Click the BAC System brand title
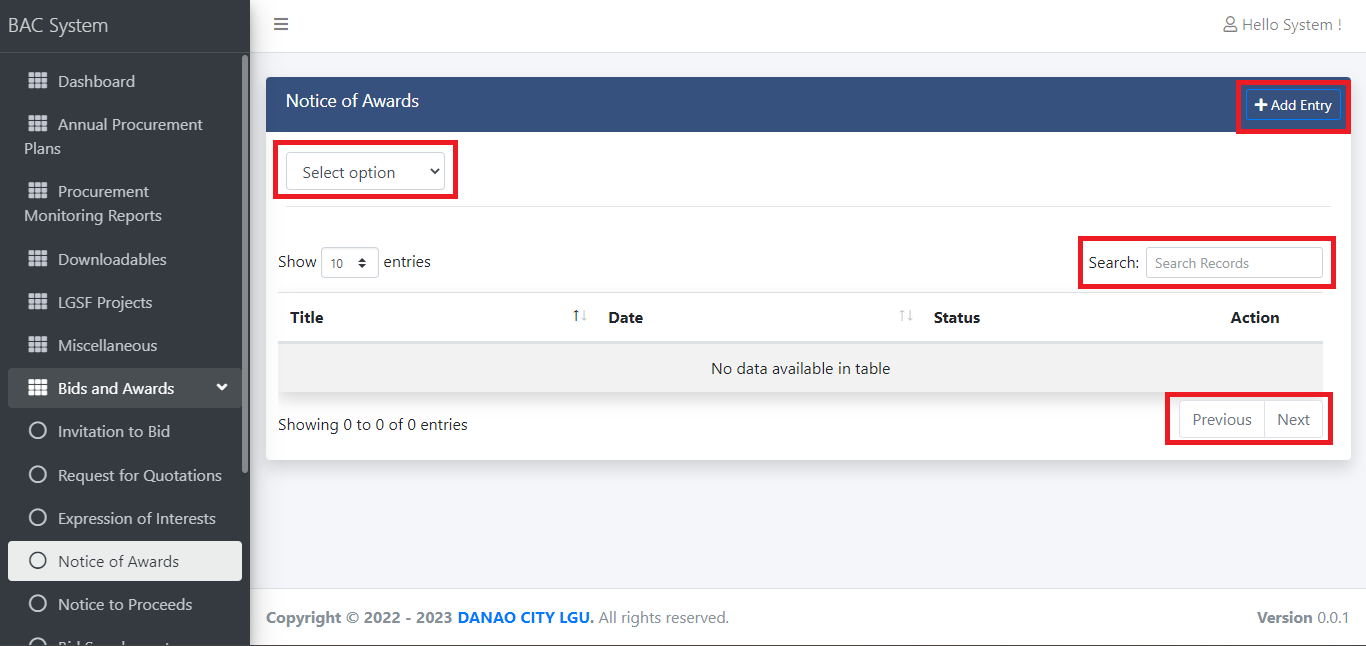 tap(58, 25)
